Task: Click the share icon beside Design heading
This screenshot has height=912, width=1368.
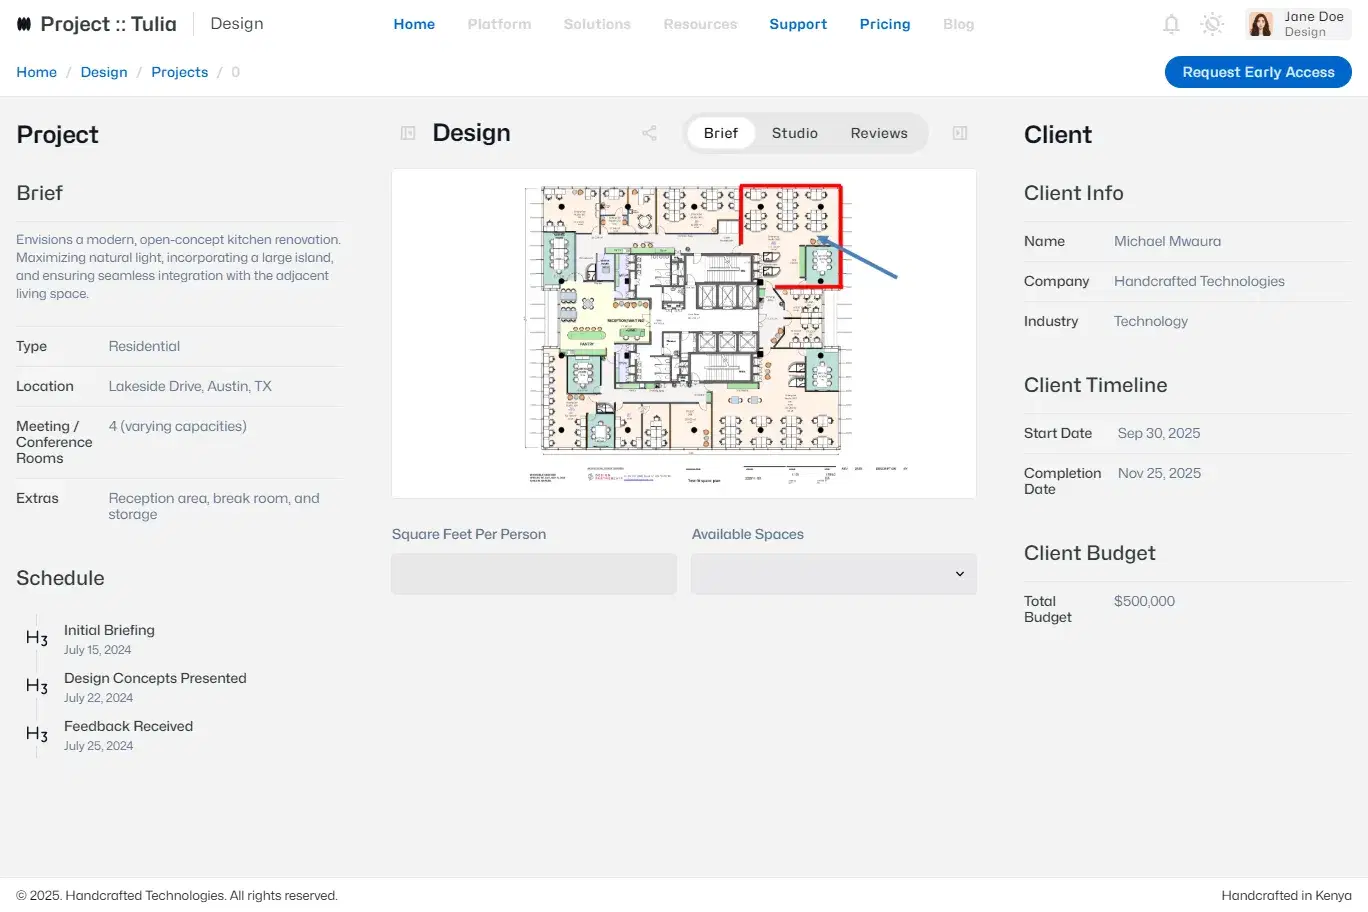Action: pyautogui.click(x=649, y=132)
